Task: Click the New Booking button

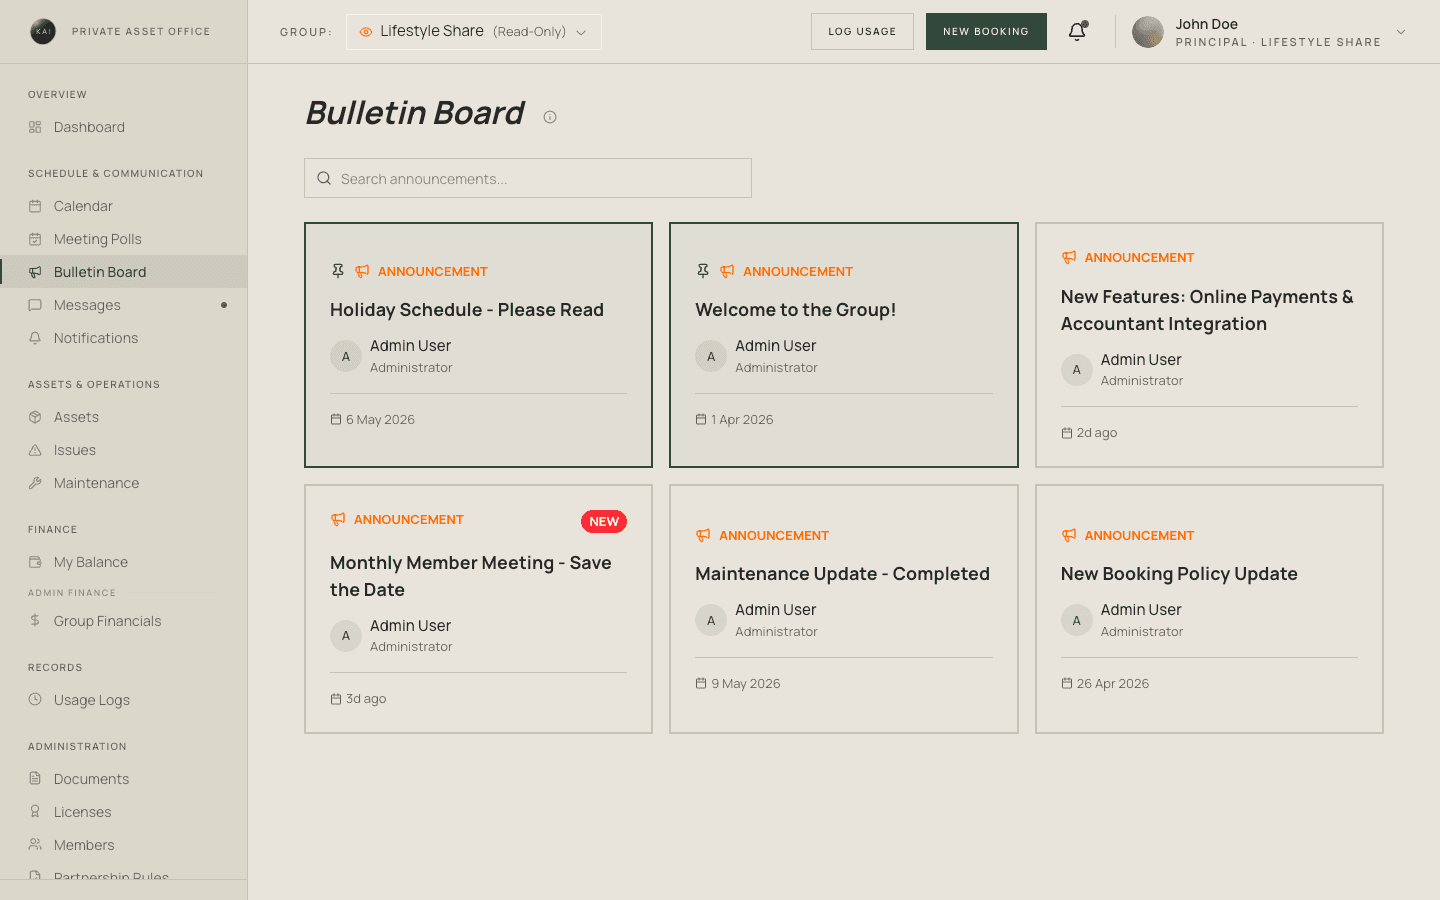Action: tap(986, 31)
